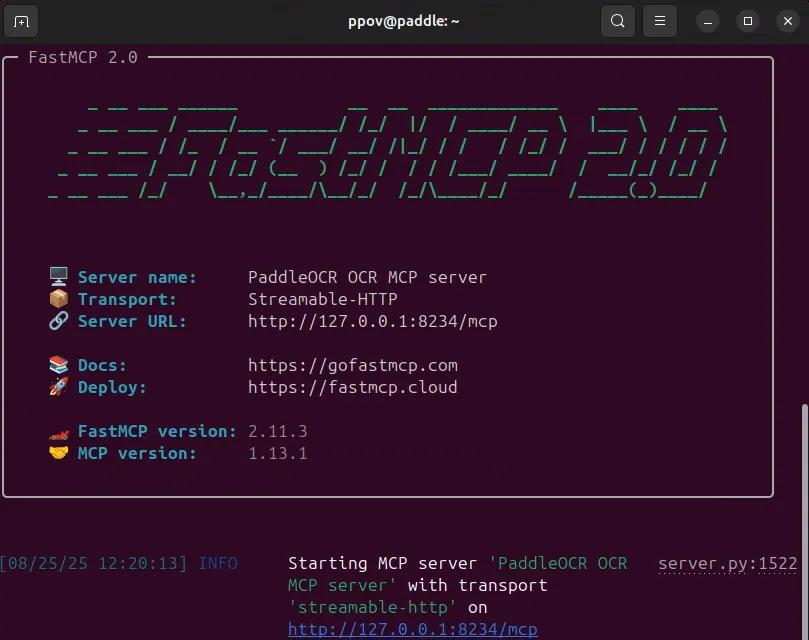809x640 pixels.
Task: Open a new terminal tab
Action: (21, 21)
